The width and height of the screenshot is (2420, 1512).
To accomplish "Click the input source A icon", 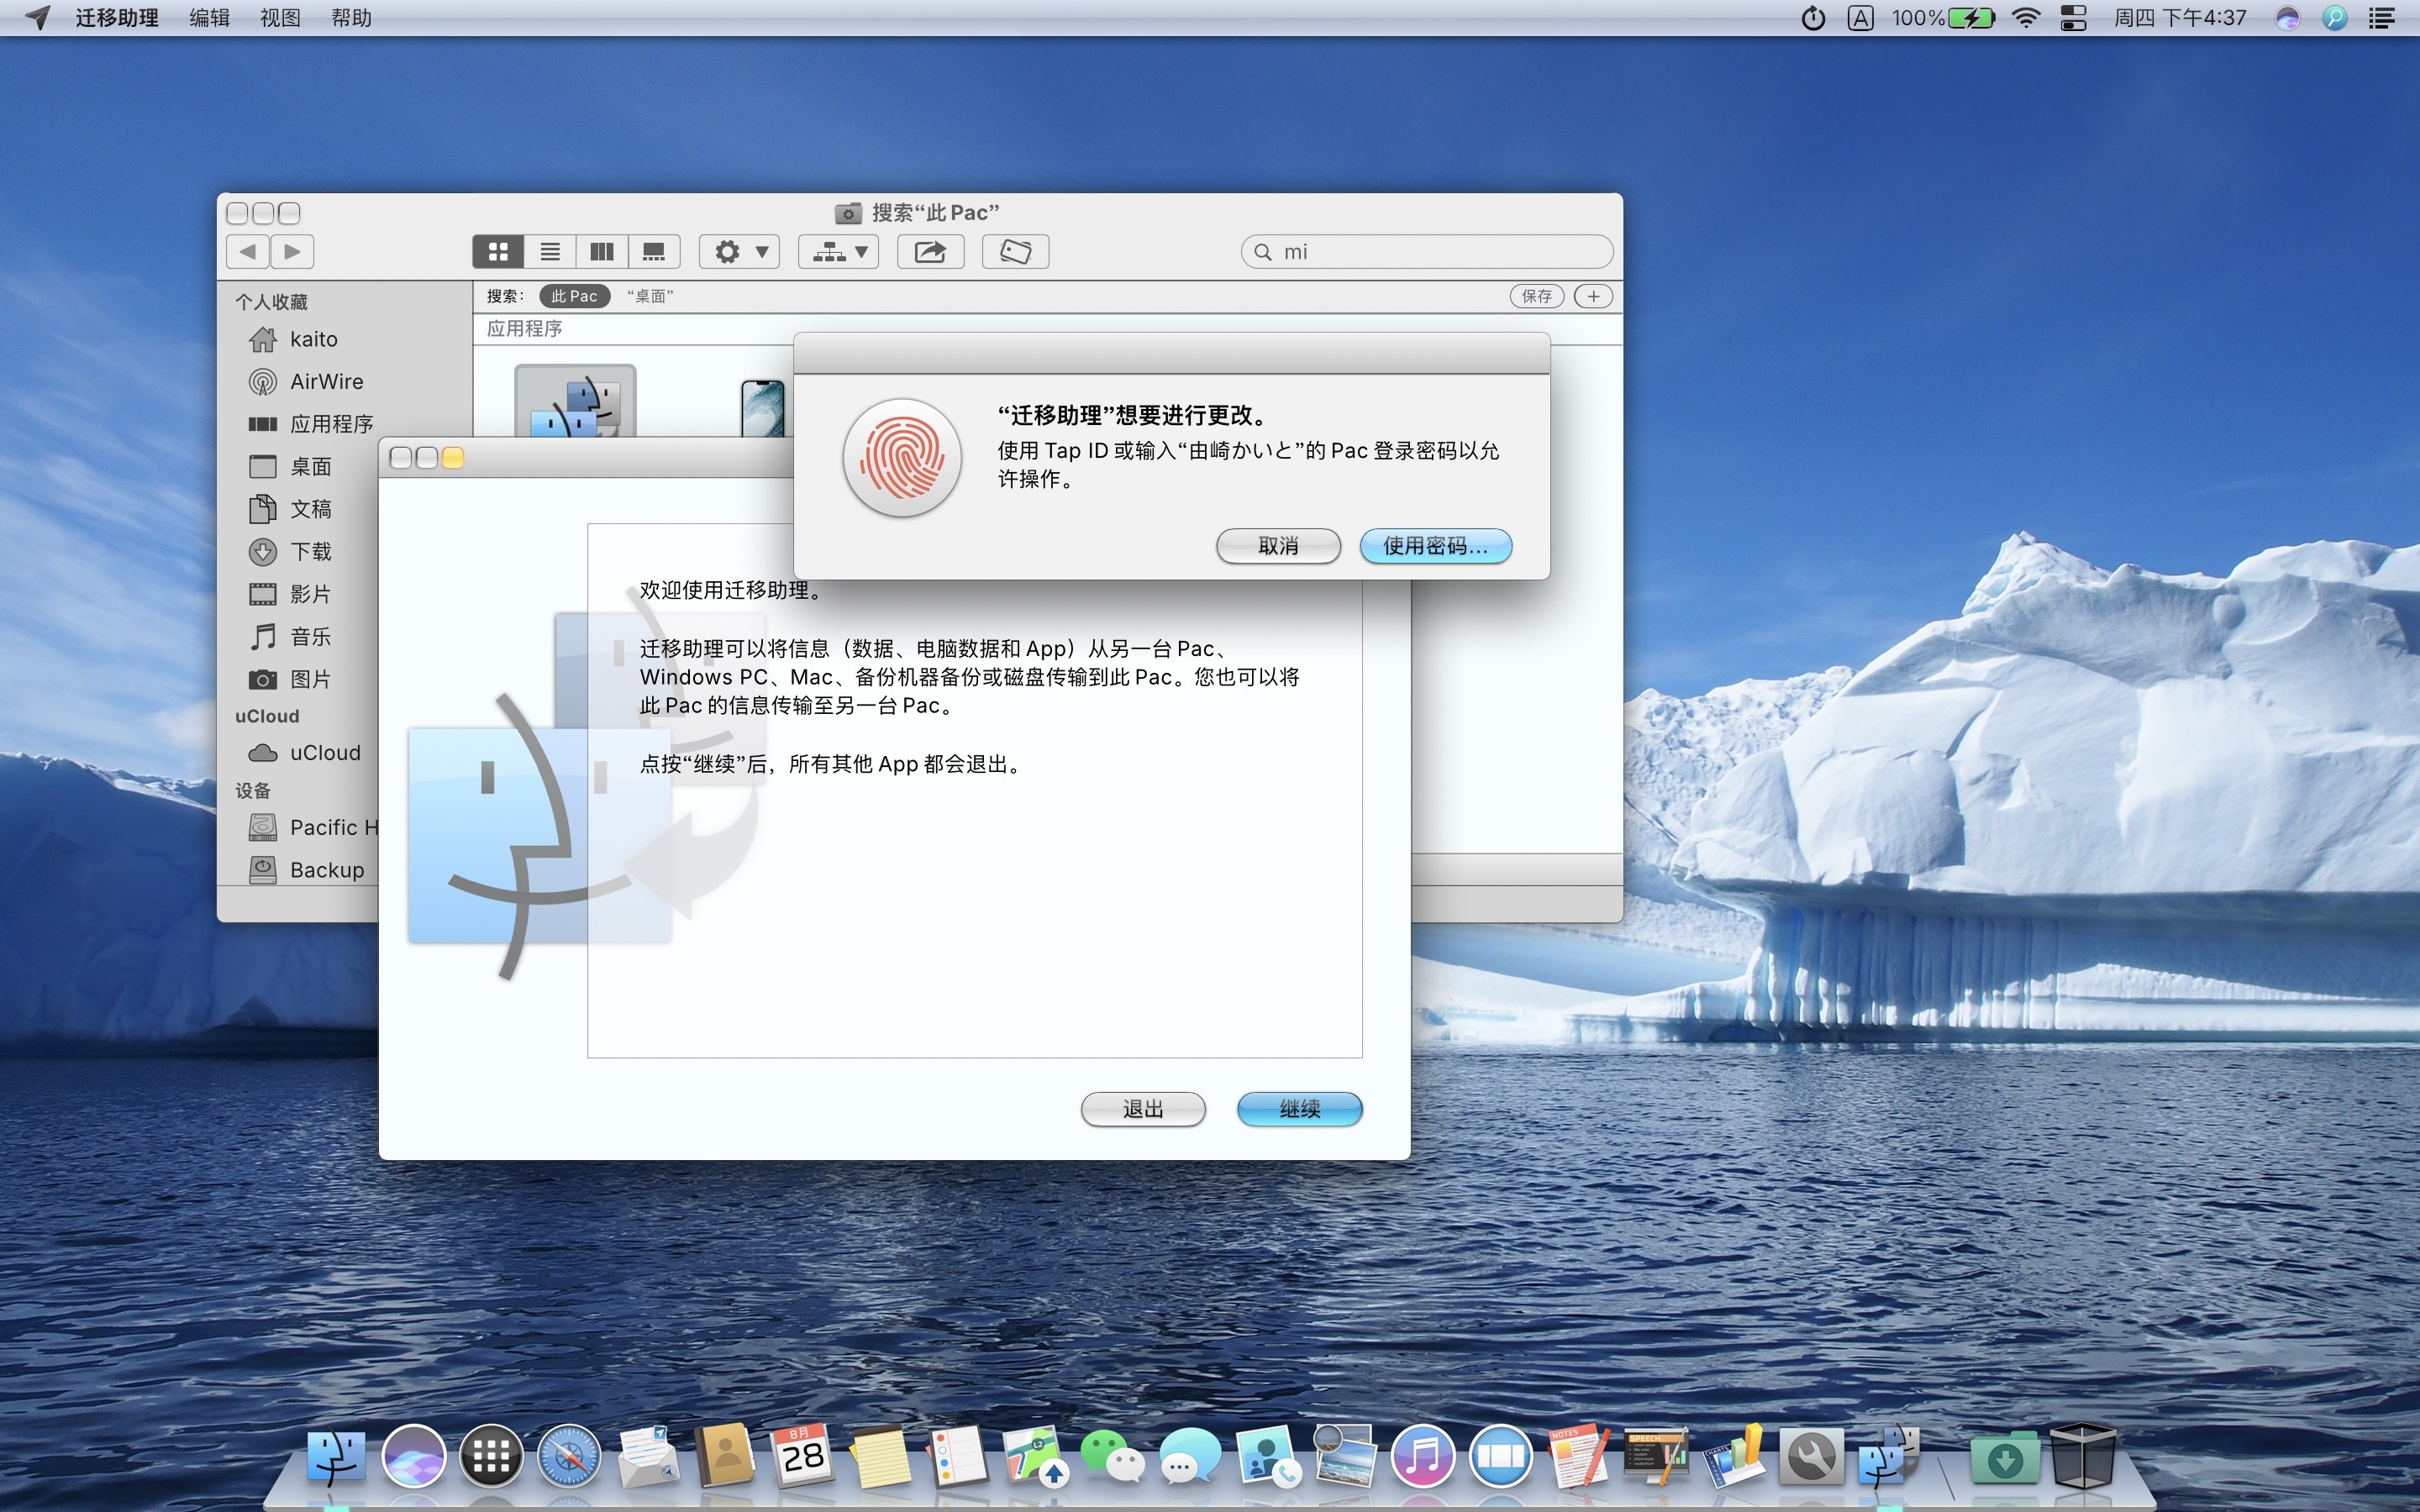I will click(1860, 18).
